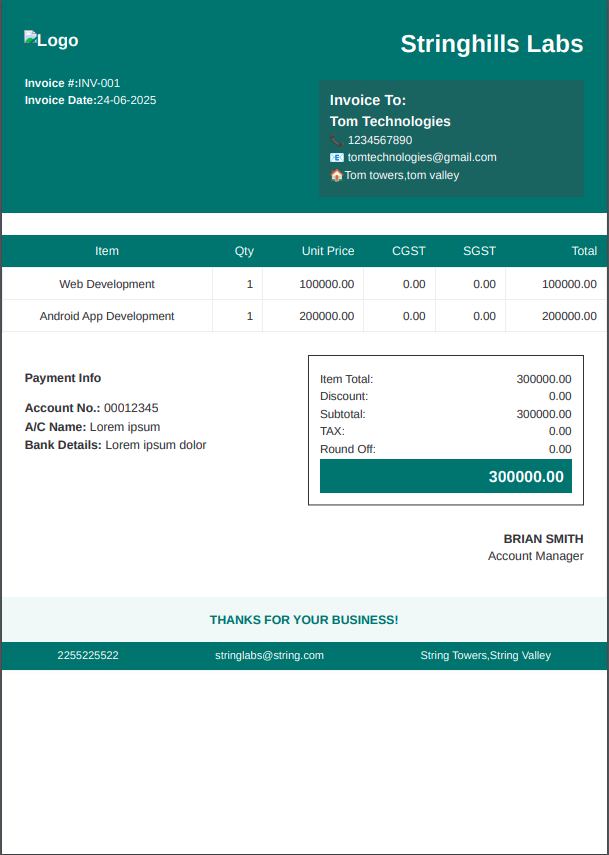Viewport: 609px width, 855px height.
Task: Select the Web Development row item
Action: [107, 284]
